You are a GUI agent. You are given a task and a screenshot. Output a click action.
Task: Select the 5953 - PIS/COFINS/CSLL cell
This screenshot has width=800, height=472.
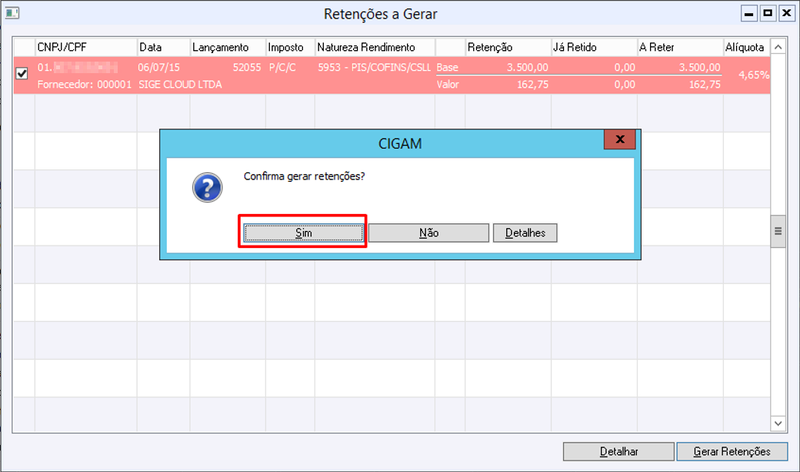point(374,67)
